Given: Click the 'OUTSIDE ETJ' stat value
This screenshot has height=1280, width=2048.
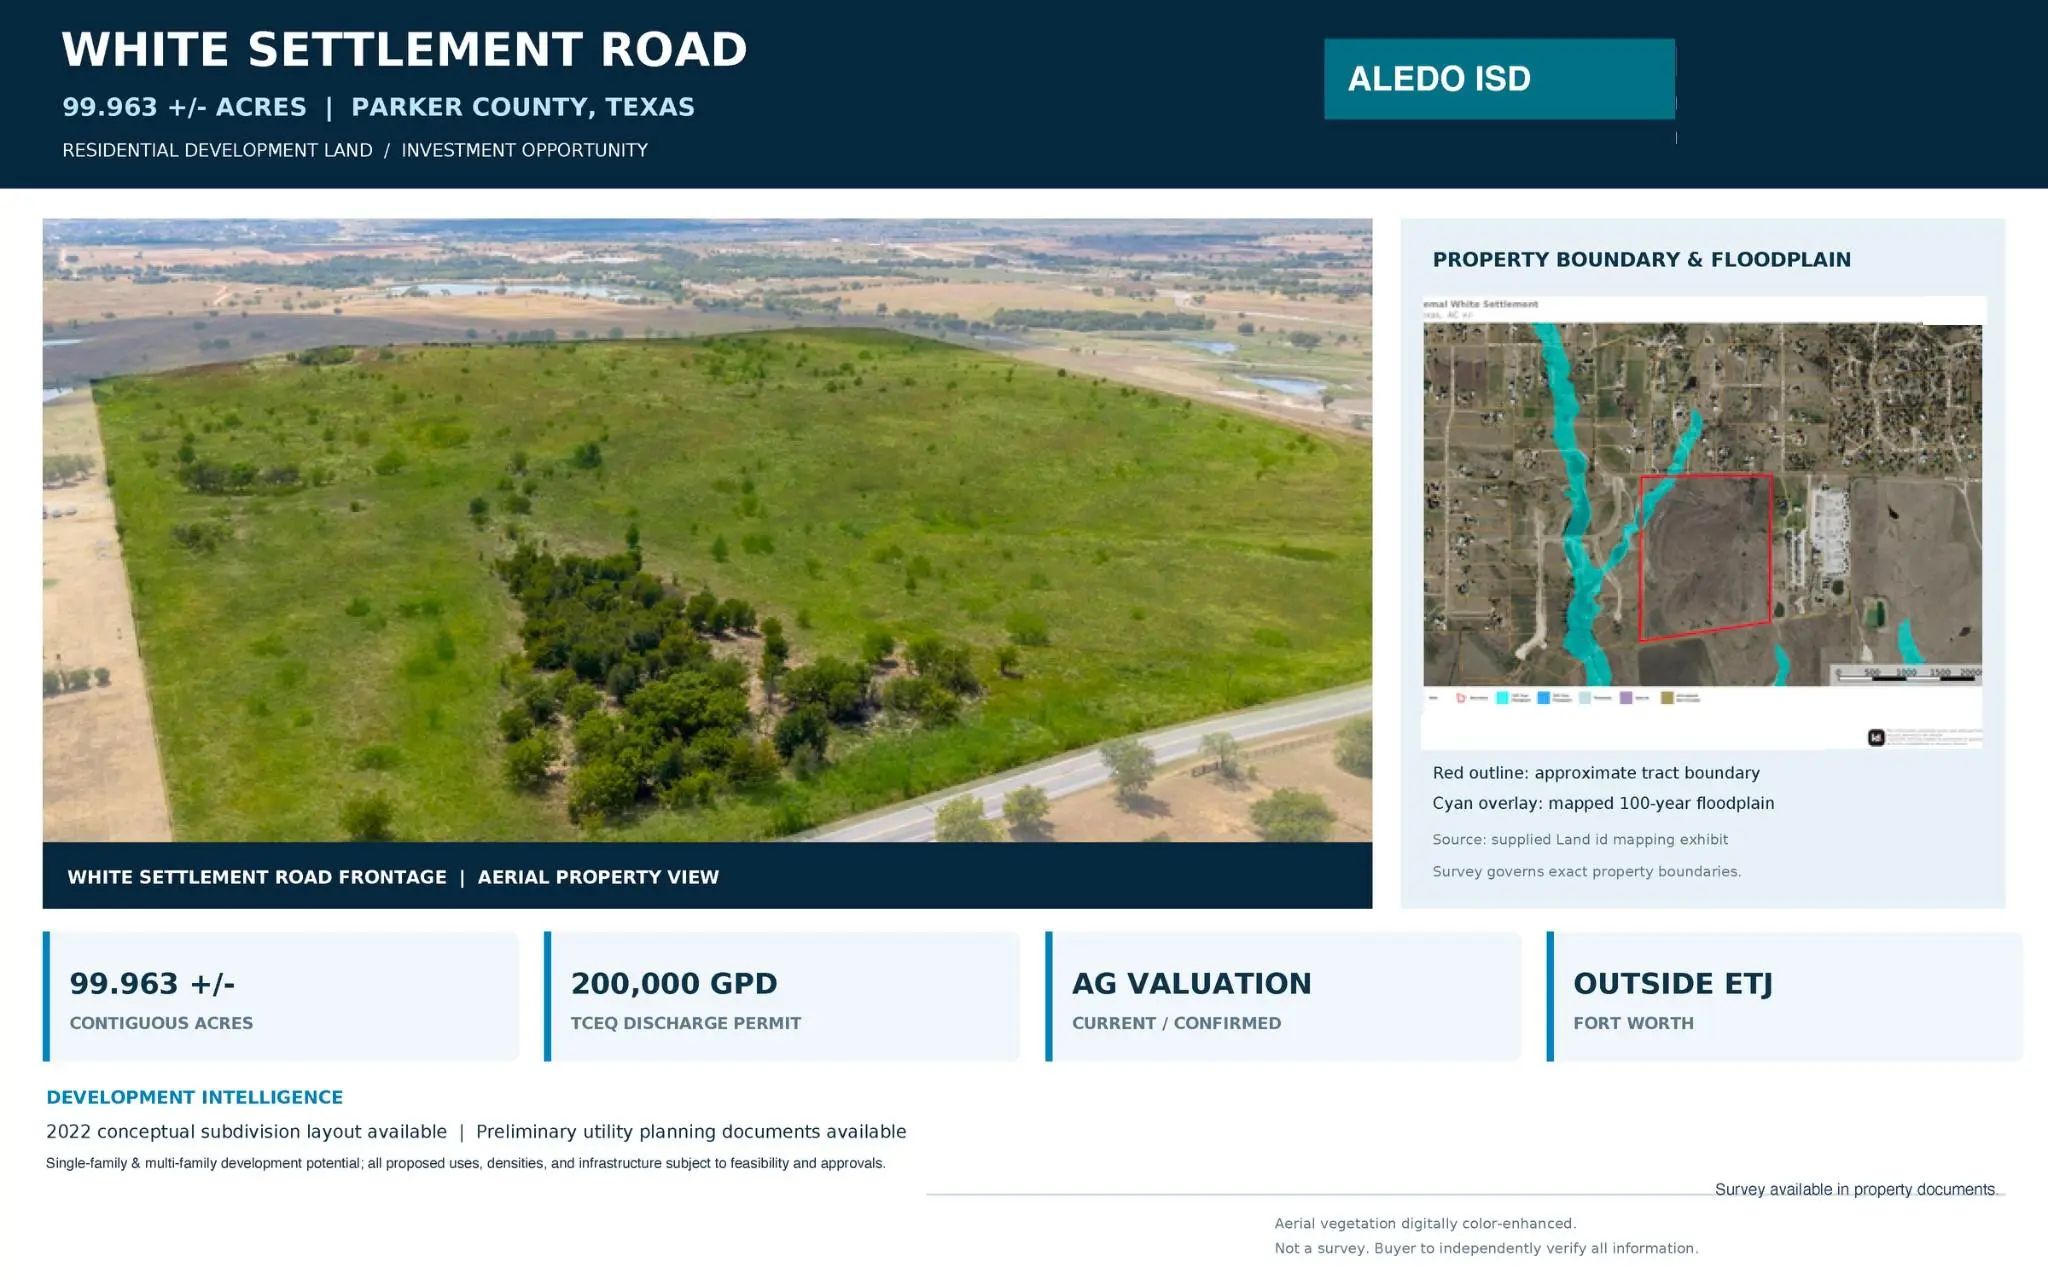Looking at the screenshot, I should pos(1673,984).
